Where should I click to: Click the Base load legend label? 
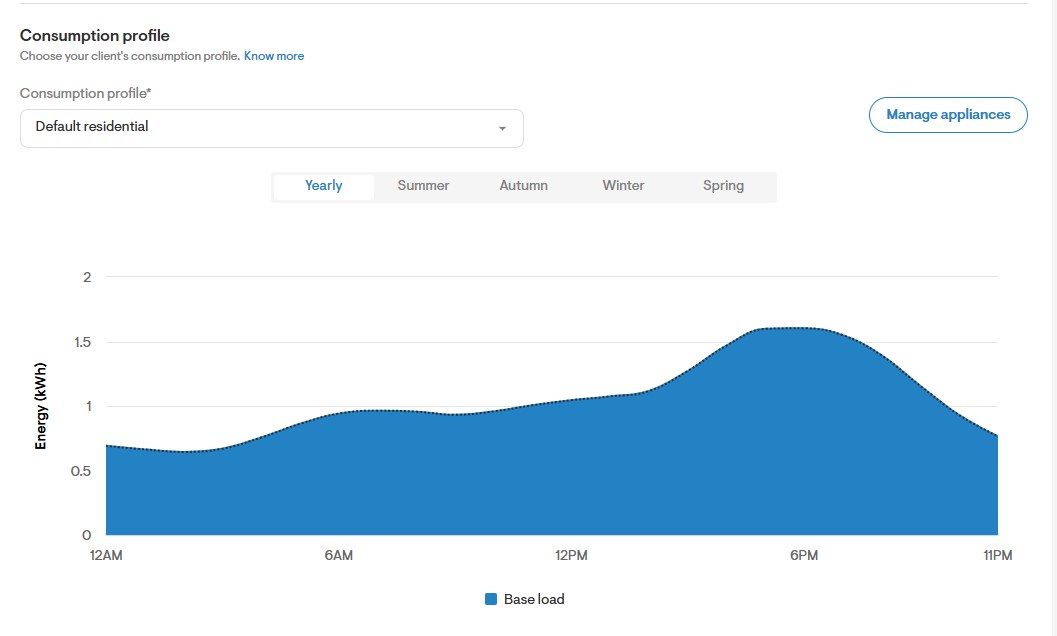[534, 599]
